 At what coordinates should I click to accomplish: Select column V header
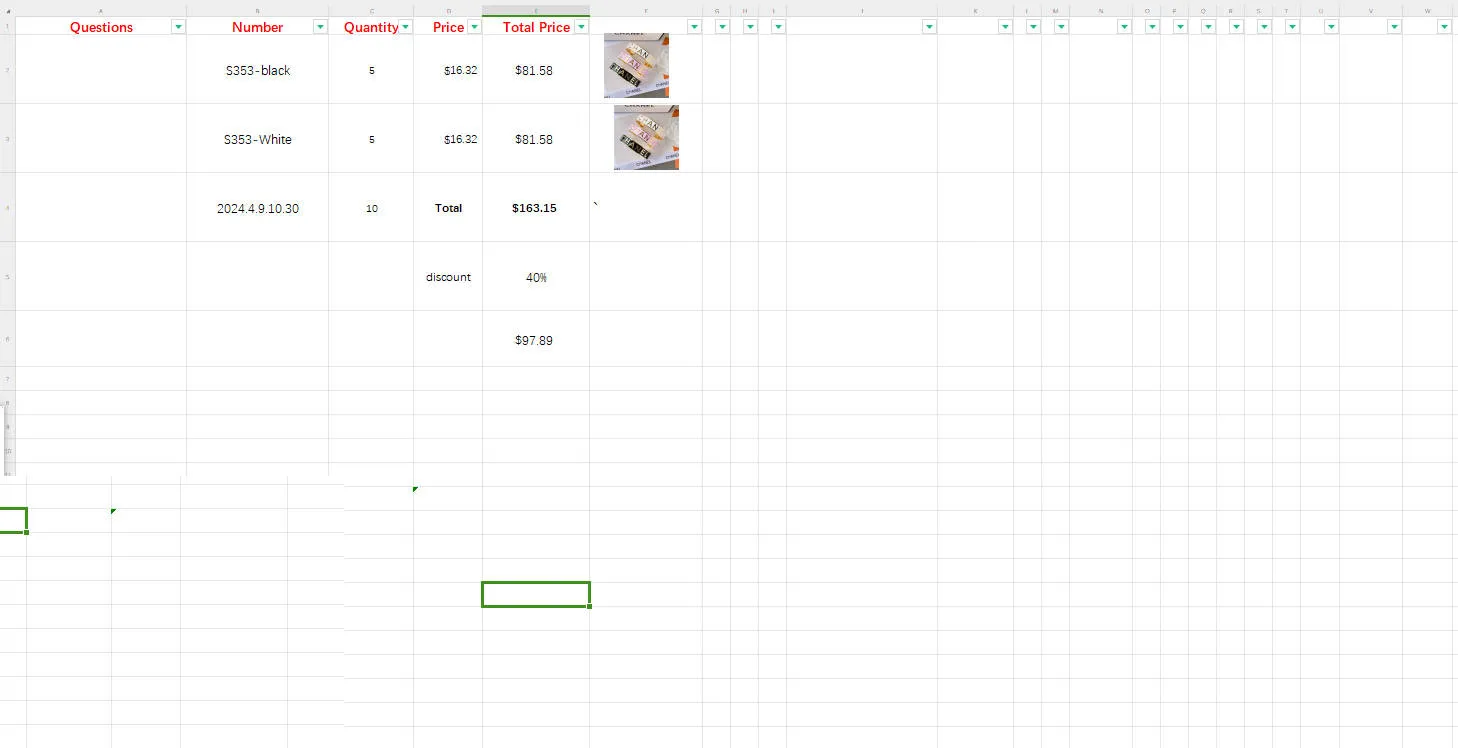pyautogui.click(x=1370, y=10)
